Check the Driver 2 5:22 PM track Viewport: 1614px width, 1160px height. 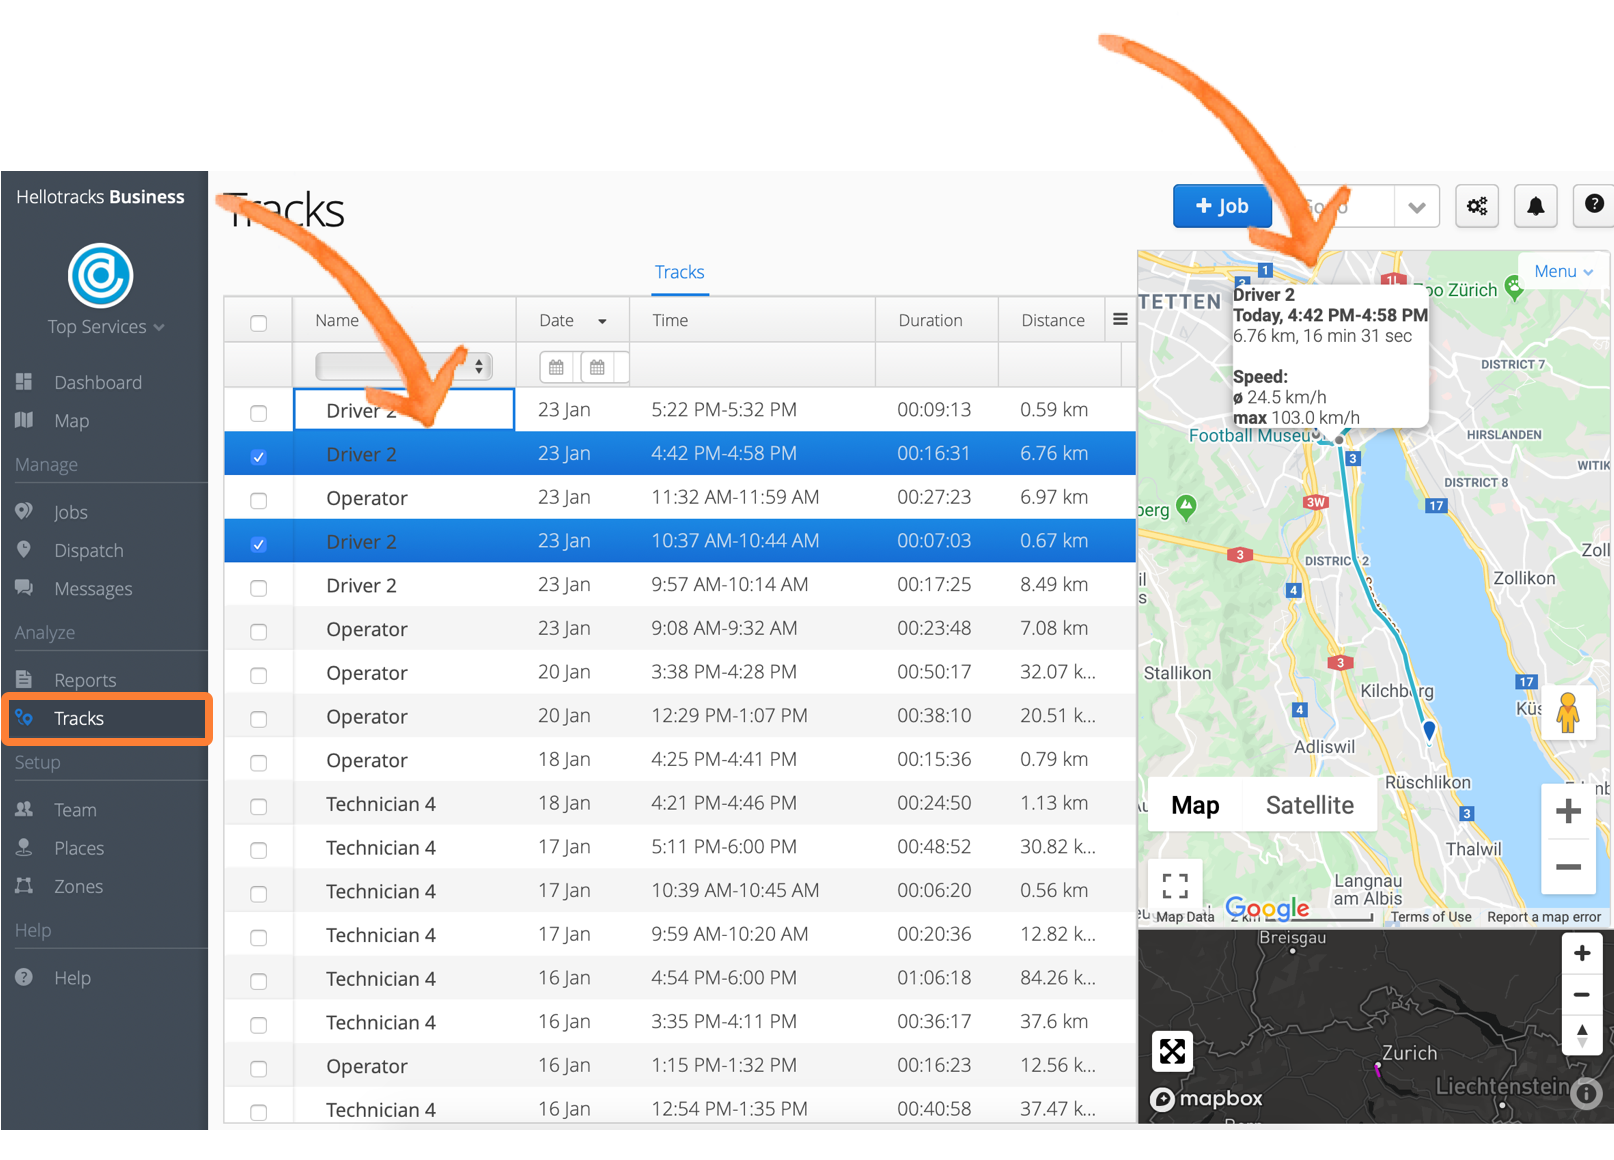click(259, 413)
